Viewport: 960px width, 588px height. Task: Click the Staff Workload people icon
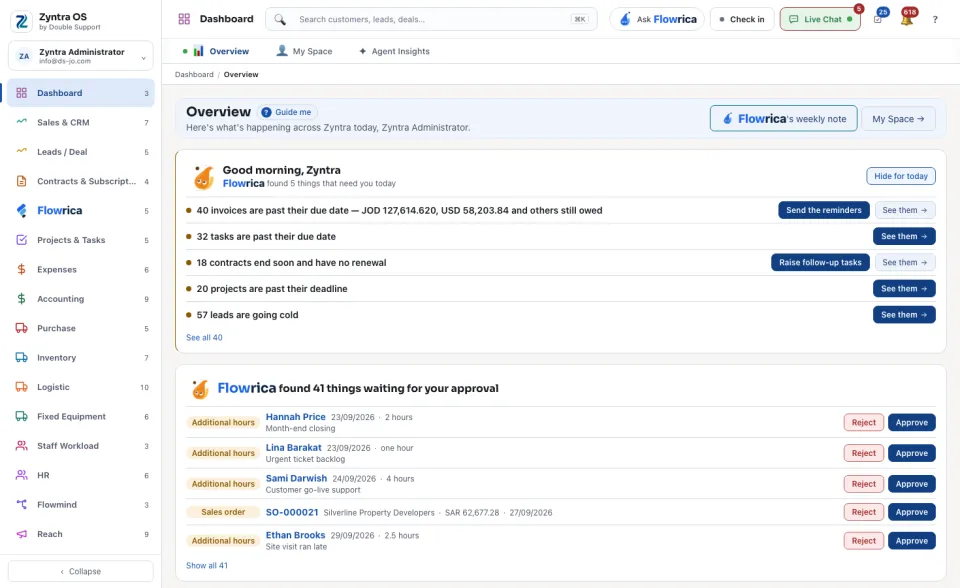point(21,446)
